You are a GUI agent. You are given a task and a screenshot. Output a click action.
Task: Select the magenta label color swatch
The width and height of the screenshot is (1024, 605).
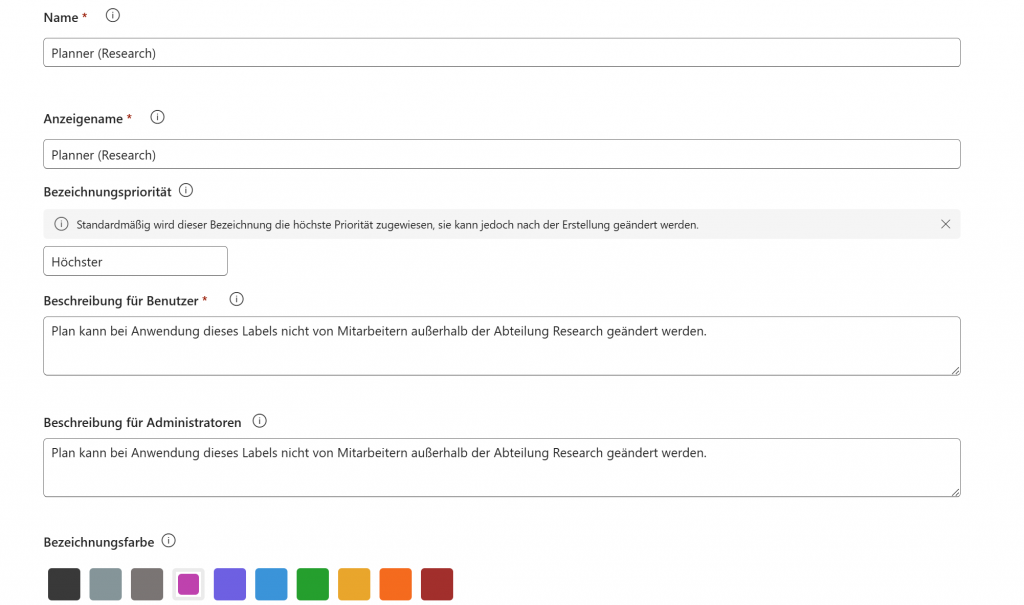188,584
